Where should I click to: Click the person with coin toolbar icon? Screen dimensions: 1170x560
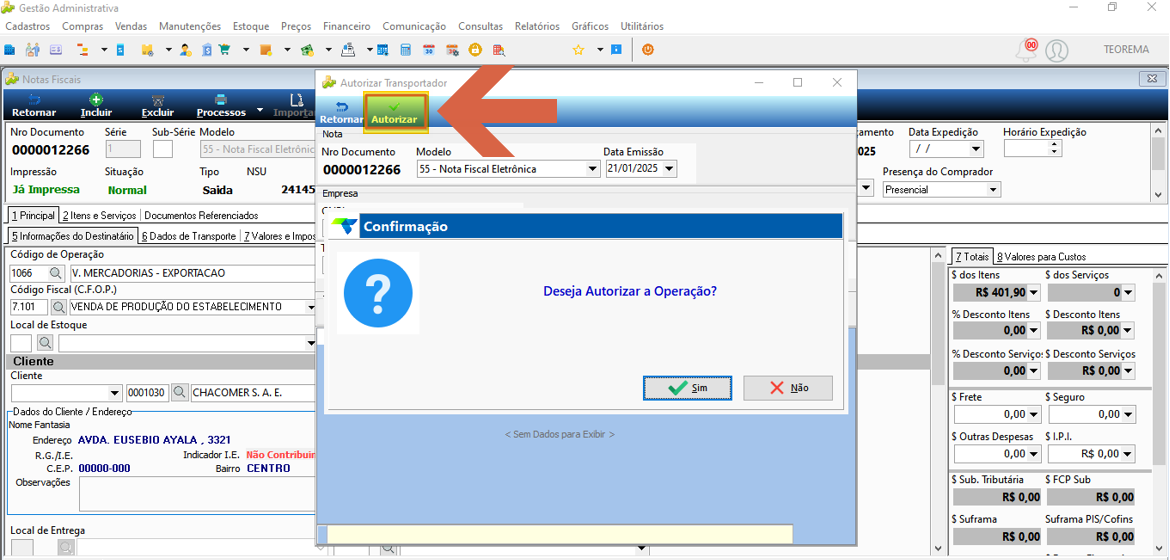pyautogui.click(x=185, y=50)
